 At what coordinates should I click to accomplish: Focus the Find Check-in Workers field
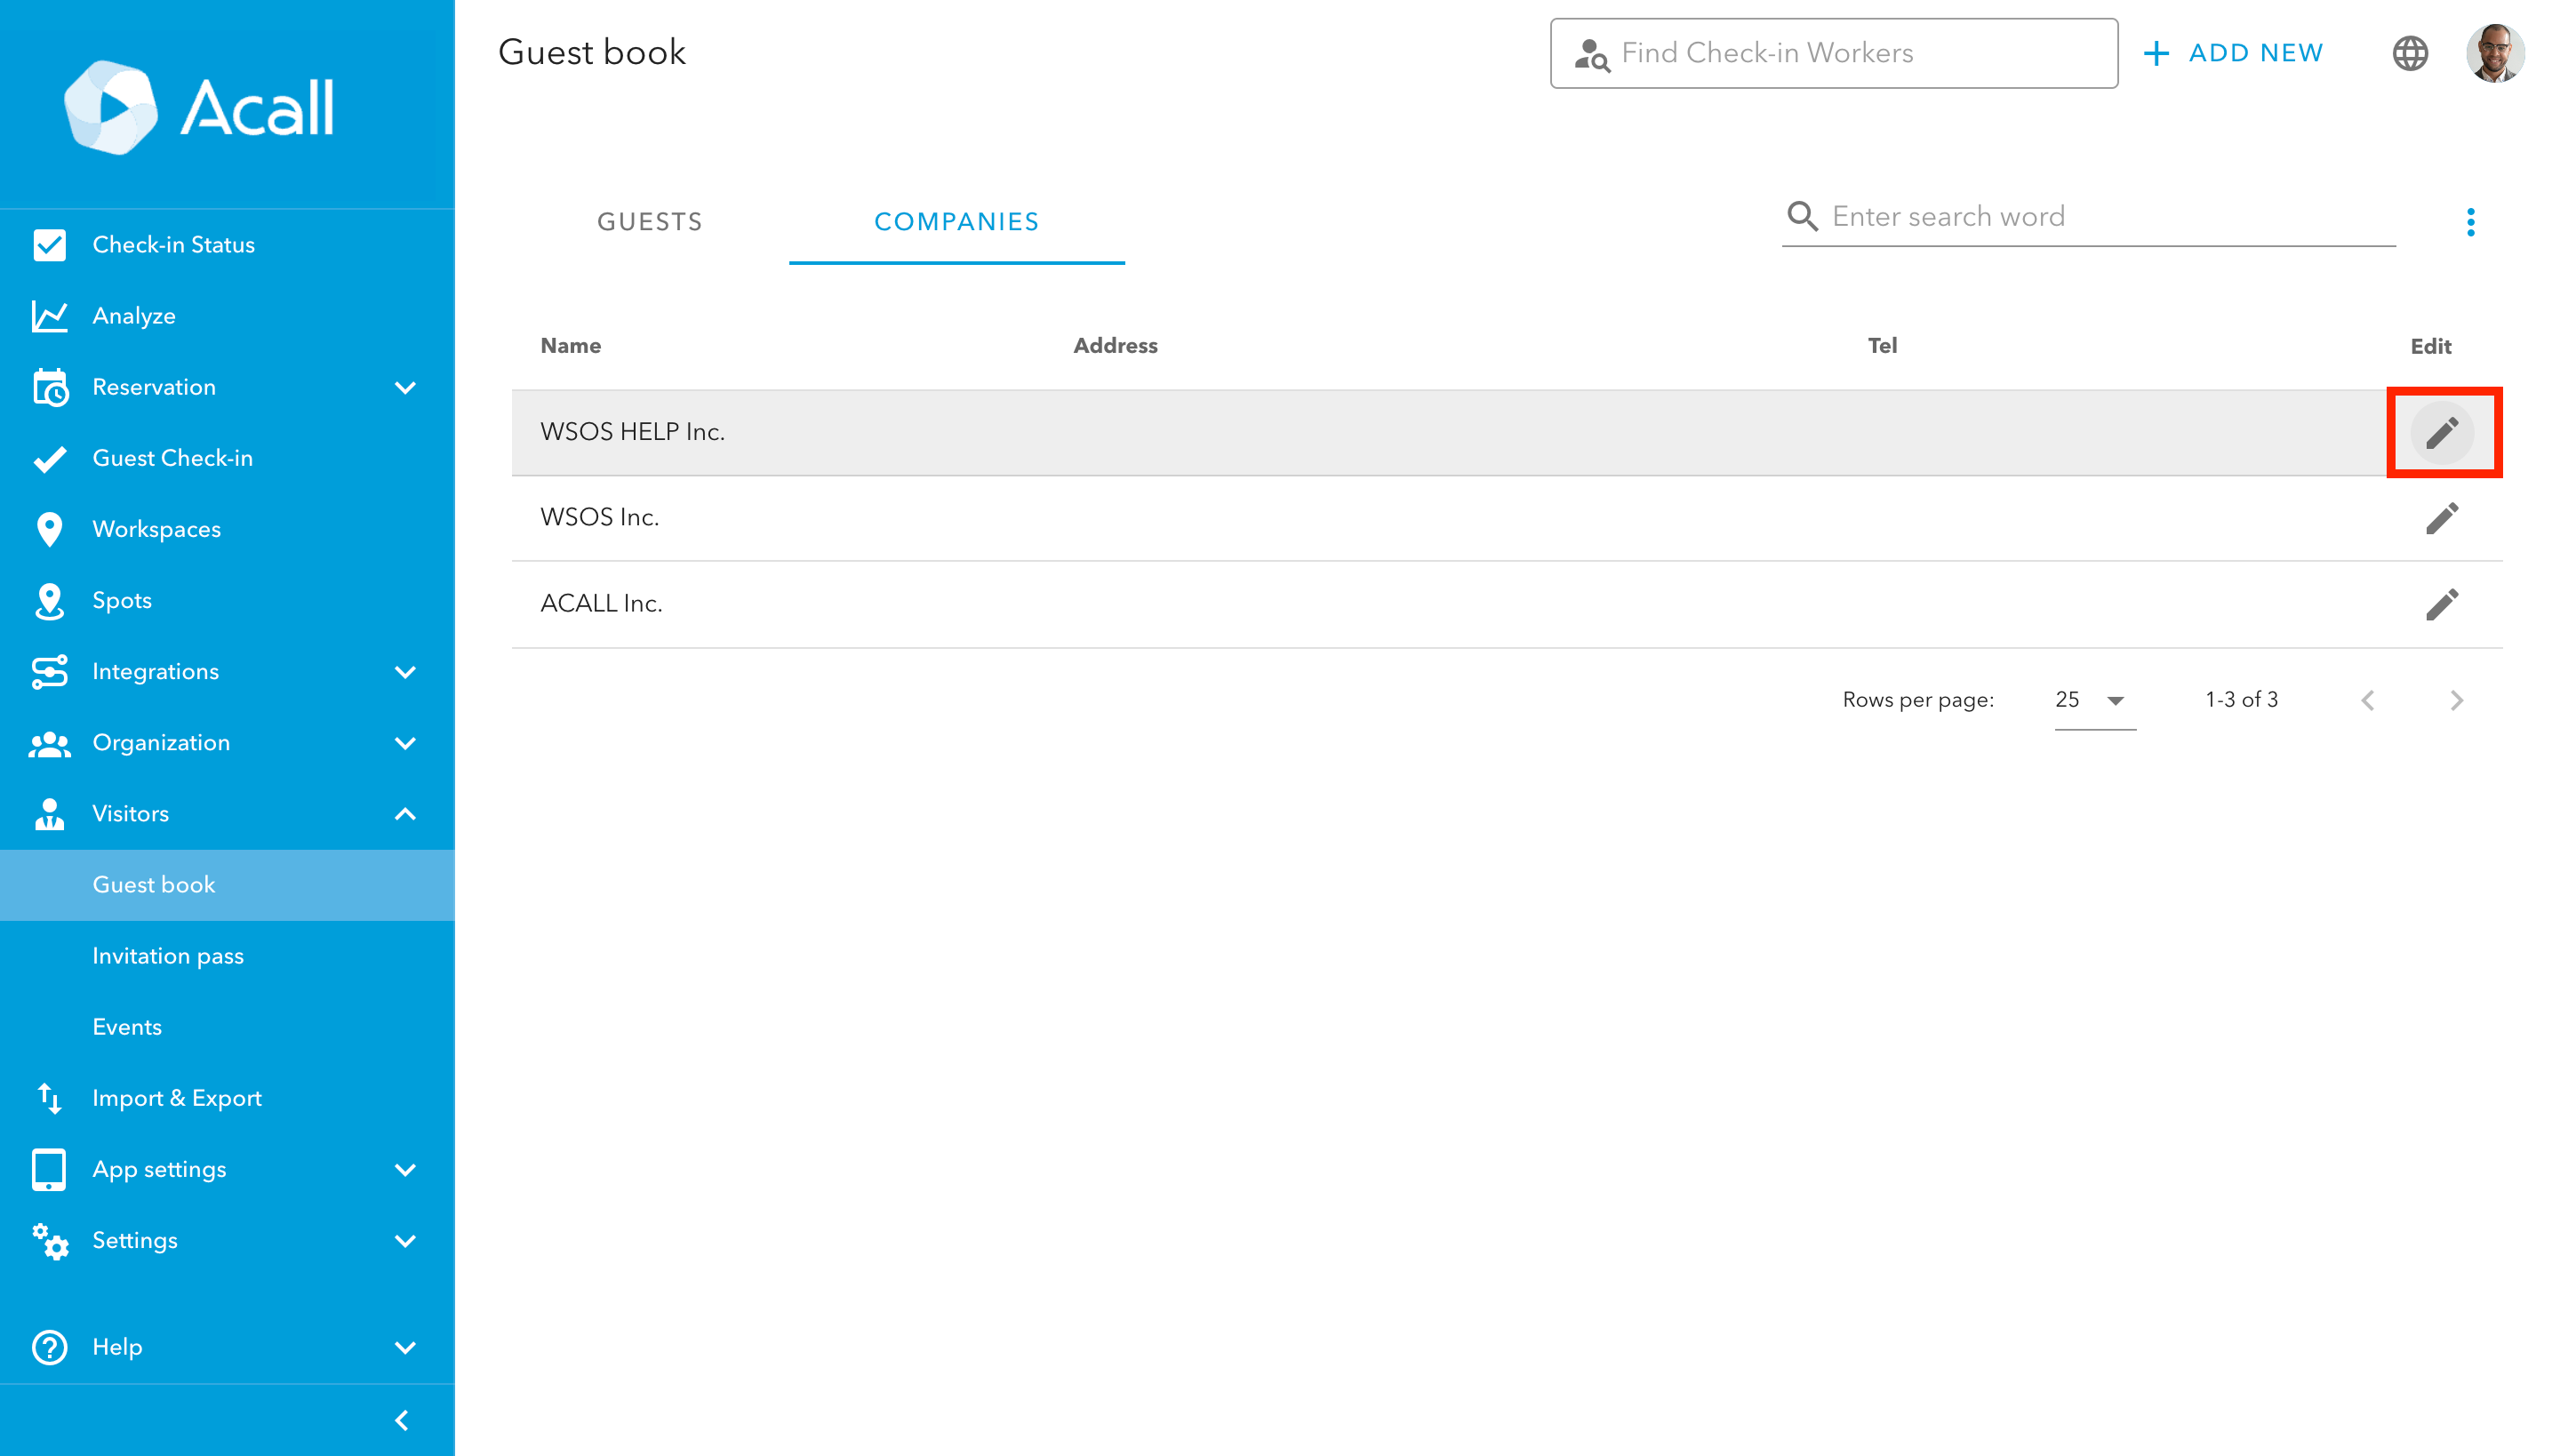[1834, 53]
